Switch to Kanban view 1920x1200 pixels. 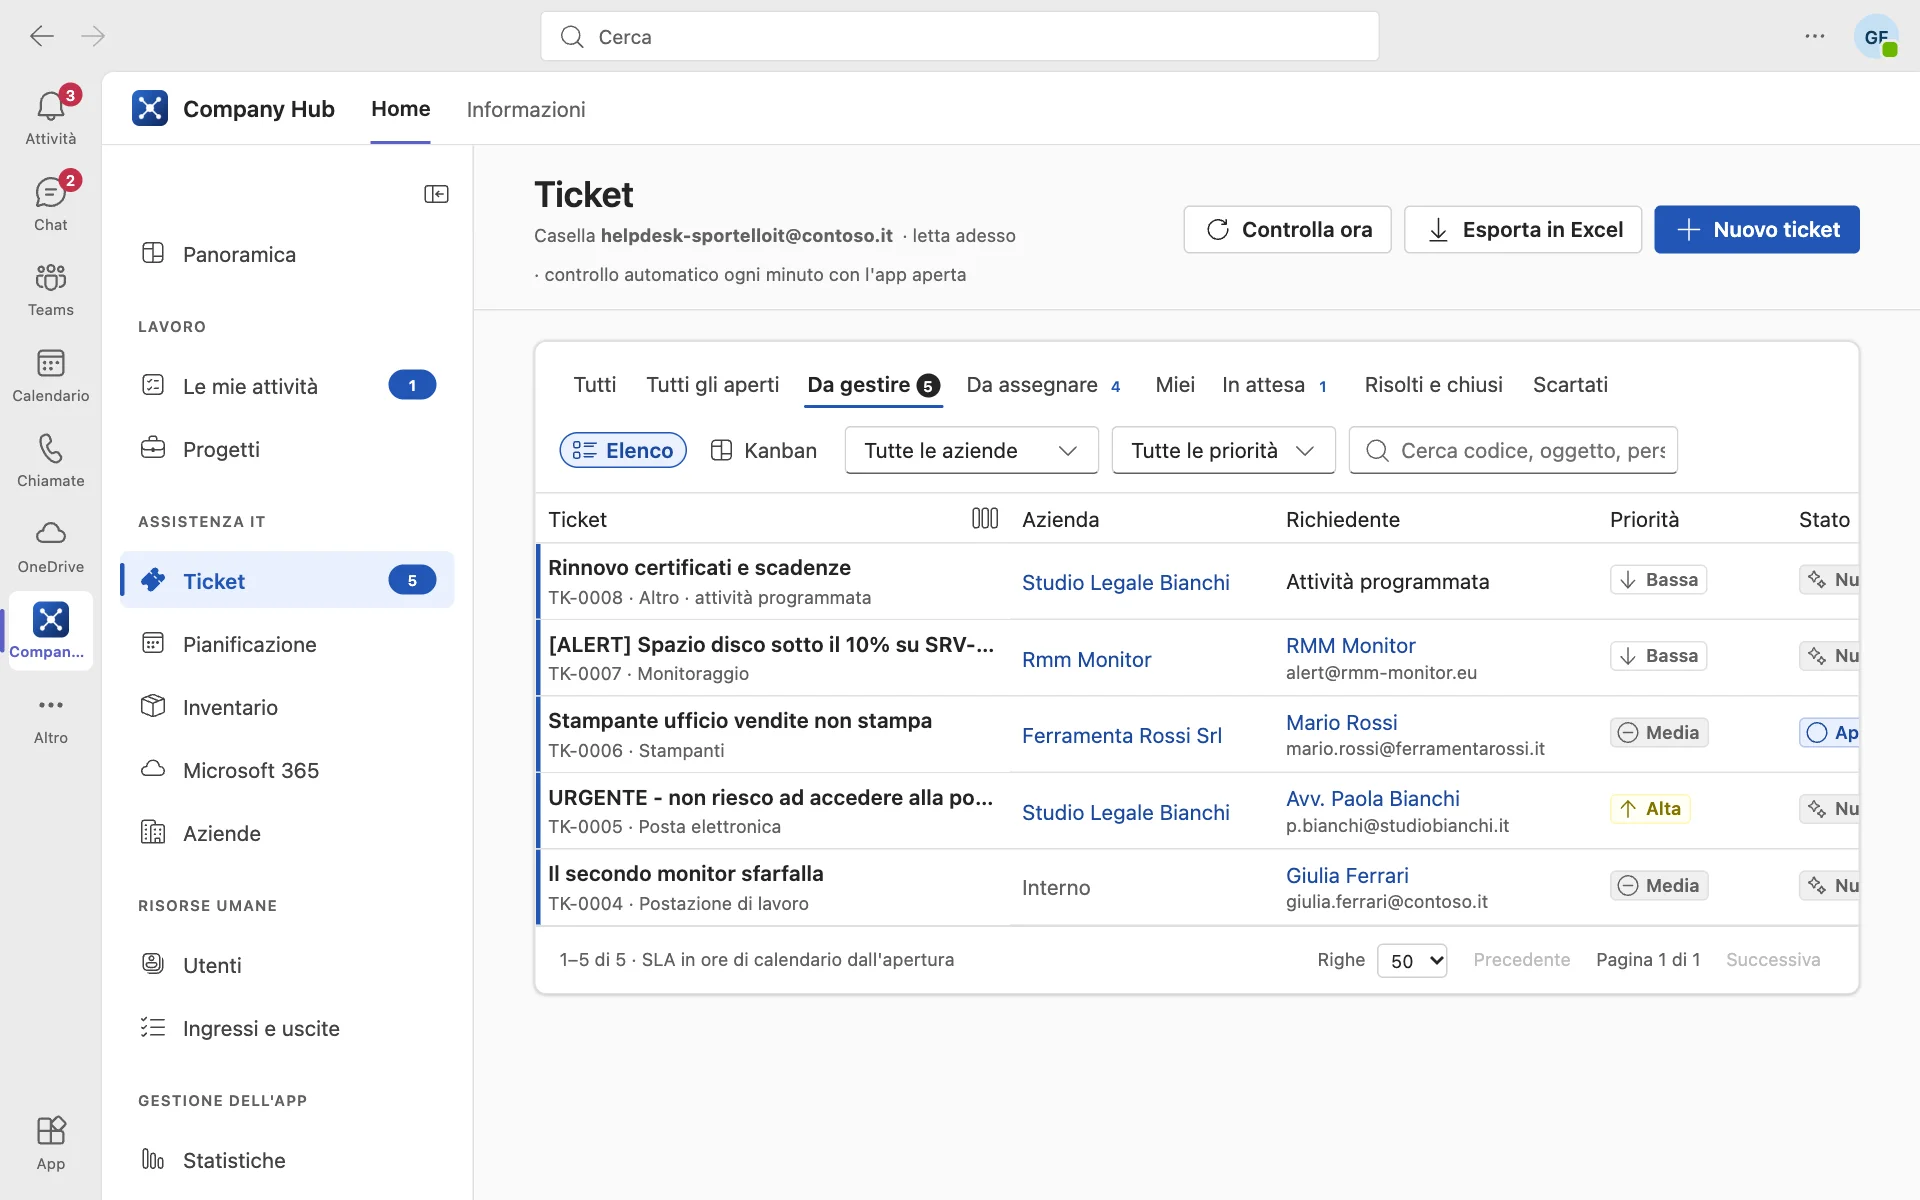[x=764, y=450]
